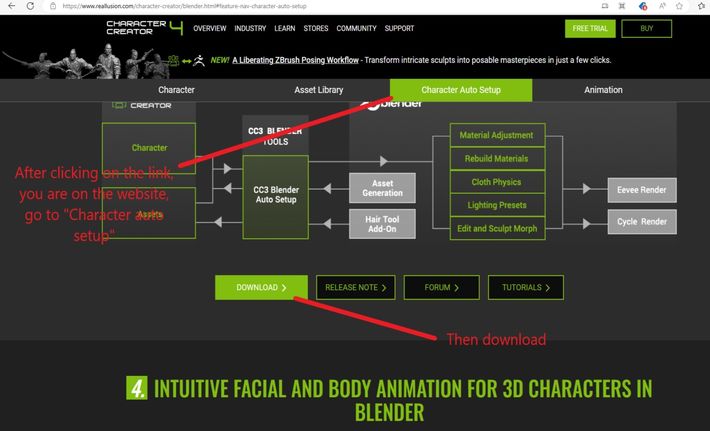
Task: Click the screen-shaped icon left of the capture icon
Action: click(604, 6)
